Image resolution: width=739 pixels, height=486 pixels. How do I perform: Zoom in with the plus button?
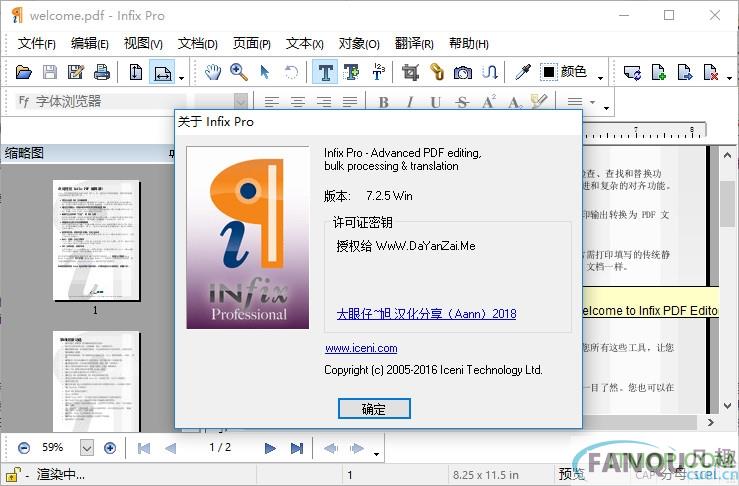pyautogui.click(x=110, y=448)
